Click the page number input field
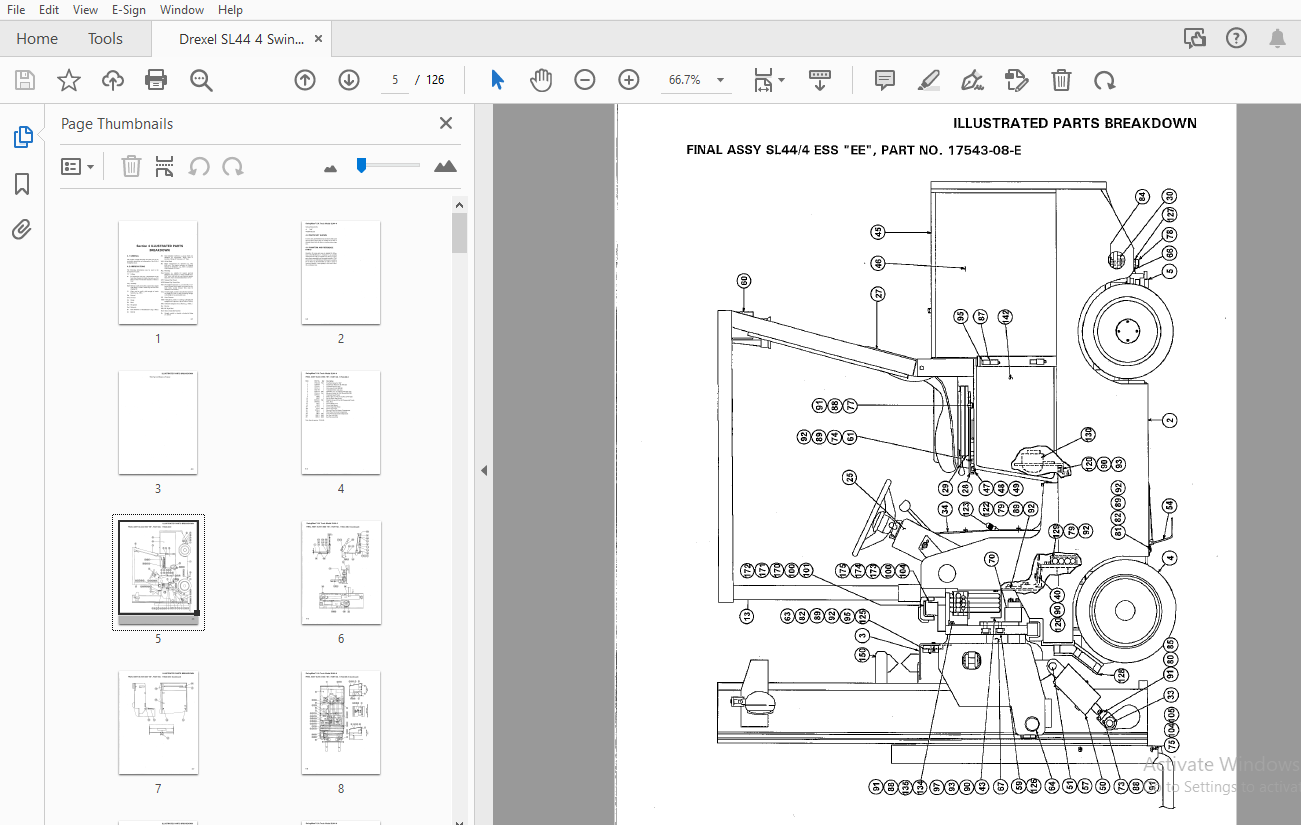The width and height of the screenshot is (1301, 825). pyautogui.click(x=394, y=80)
